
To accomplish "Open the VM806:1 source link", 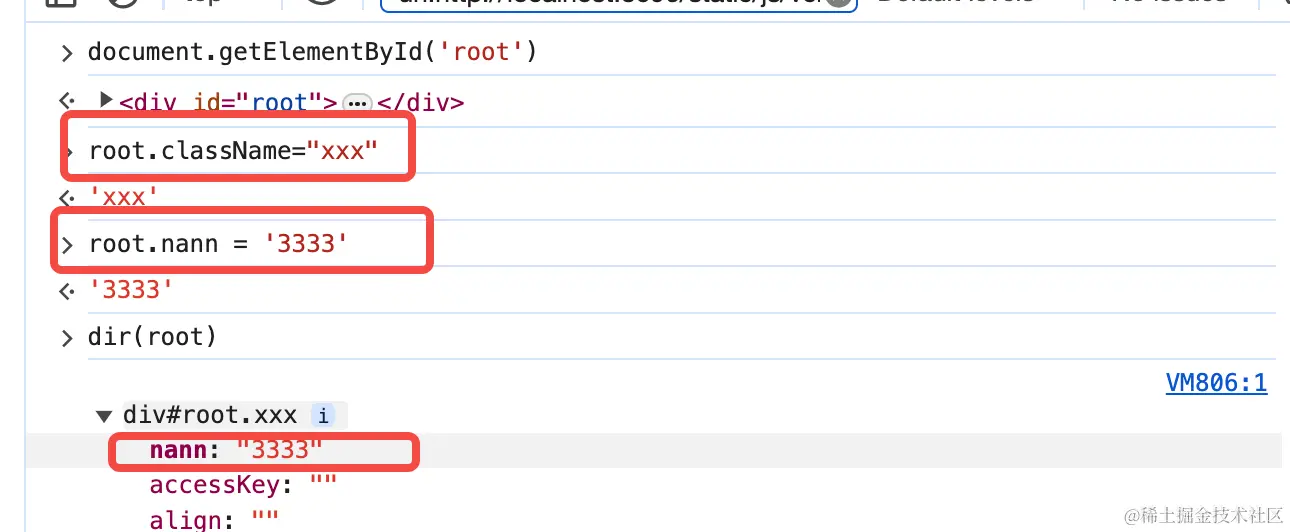I will click(1216, 383).
